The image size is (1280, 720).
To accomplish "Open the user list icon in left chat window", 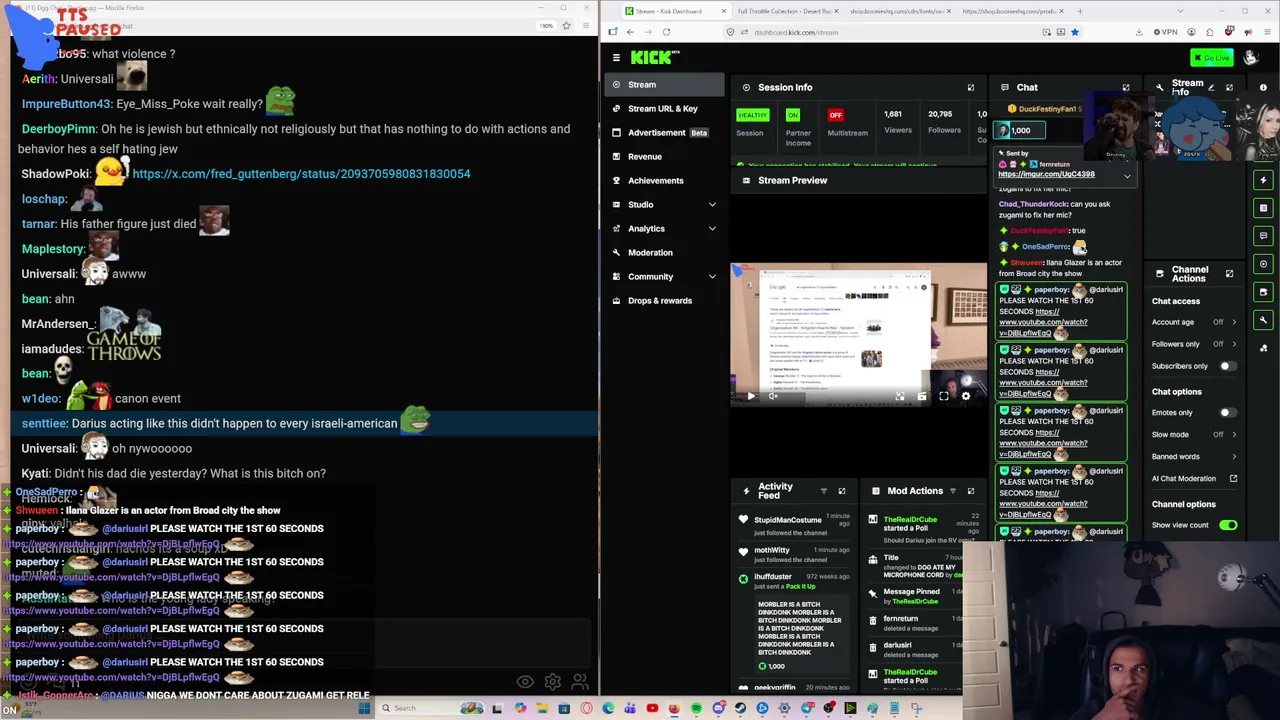I will coord(580,682).
